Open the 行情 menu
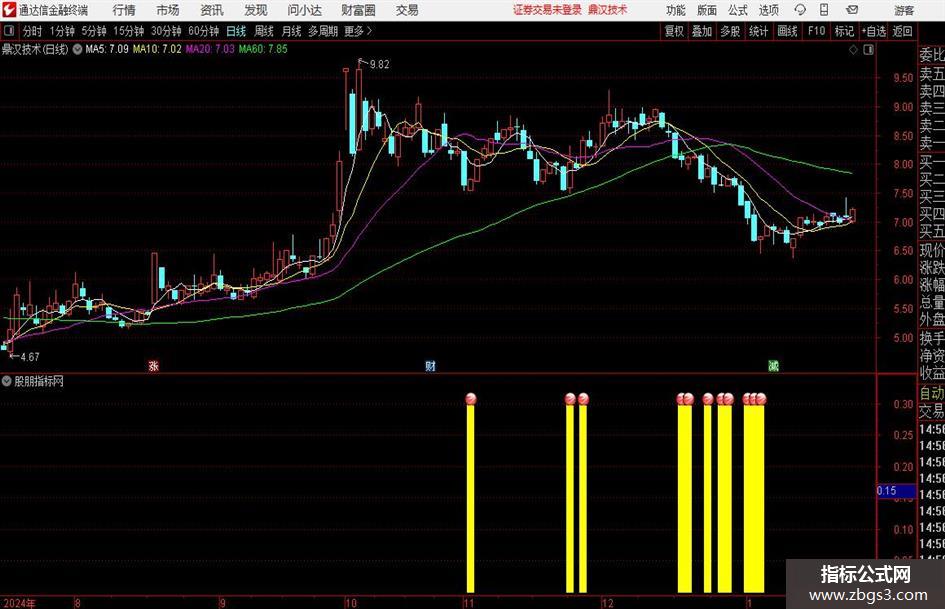Image resolution: width=945 pixels, height=609 pixels. 124,10
